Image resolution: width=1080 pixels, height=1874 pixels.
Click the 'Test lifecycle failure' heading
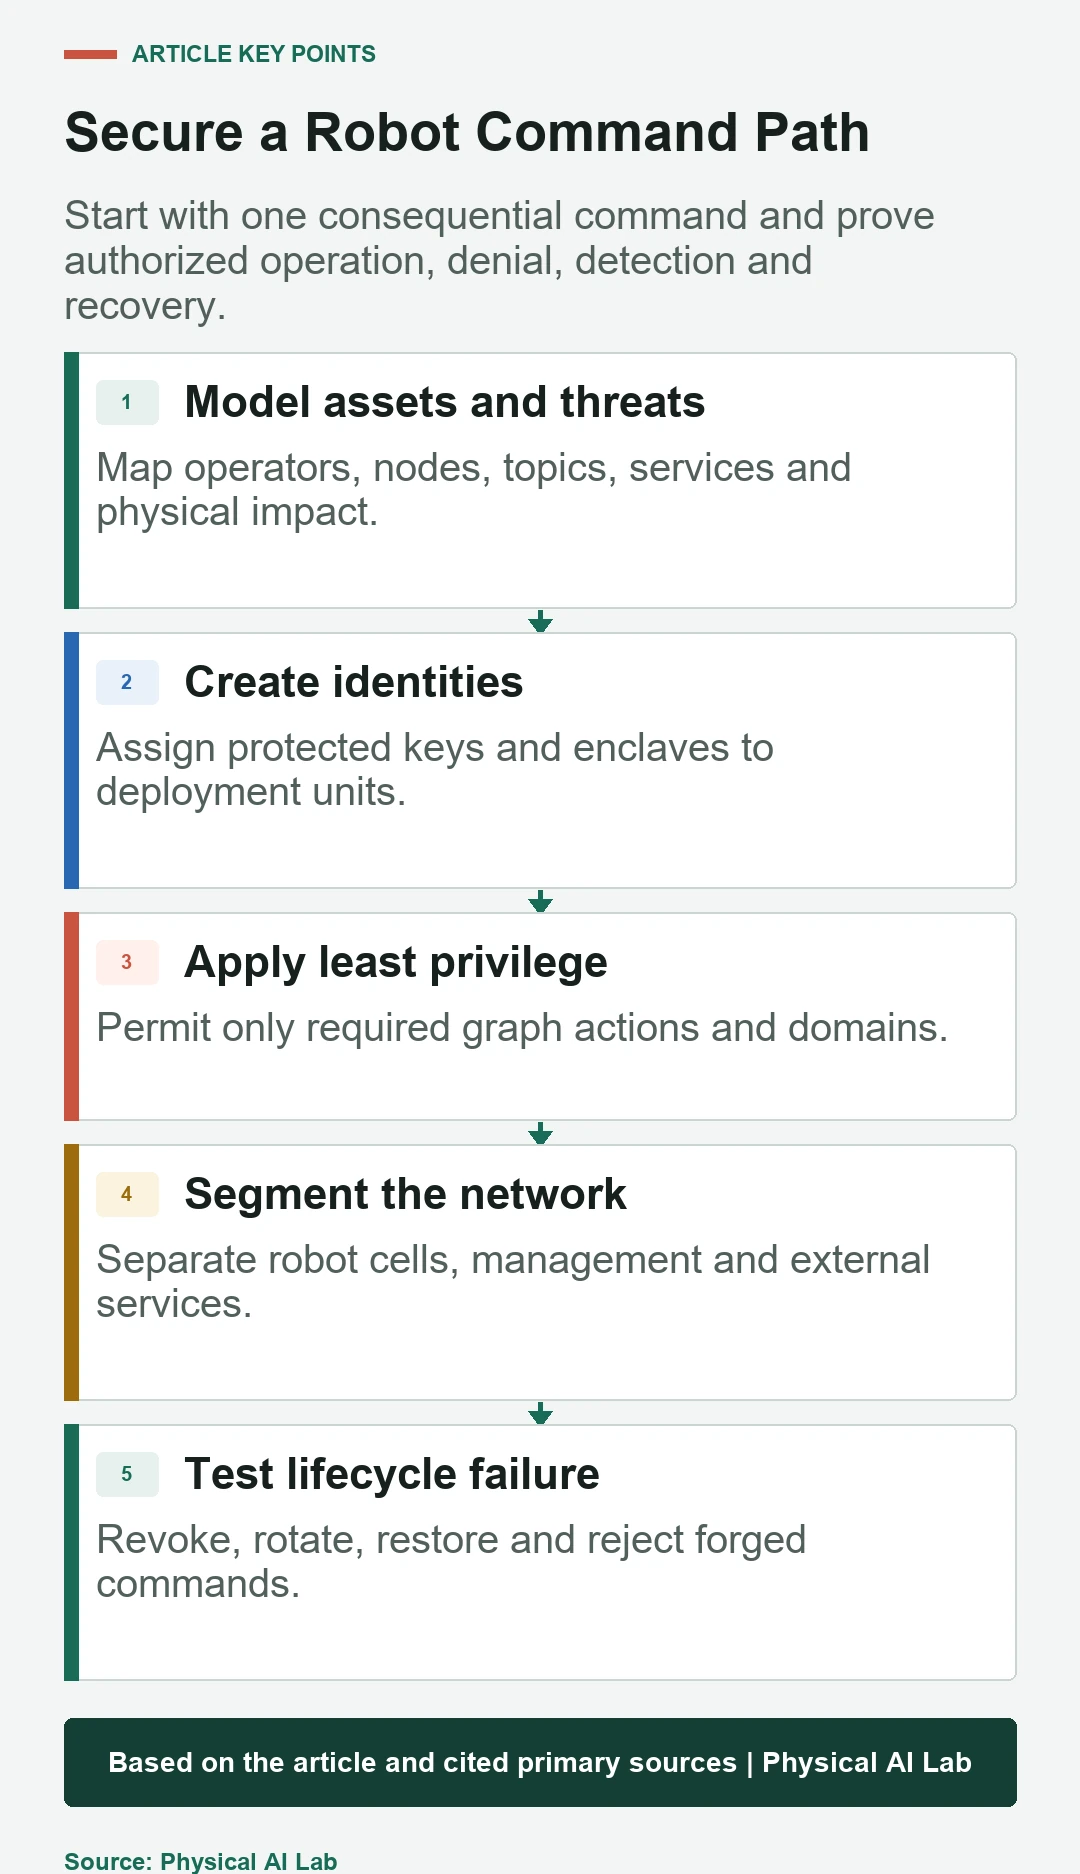coord(392,1474)
